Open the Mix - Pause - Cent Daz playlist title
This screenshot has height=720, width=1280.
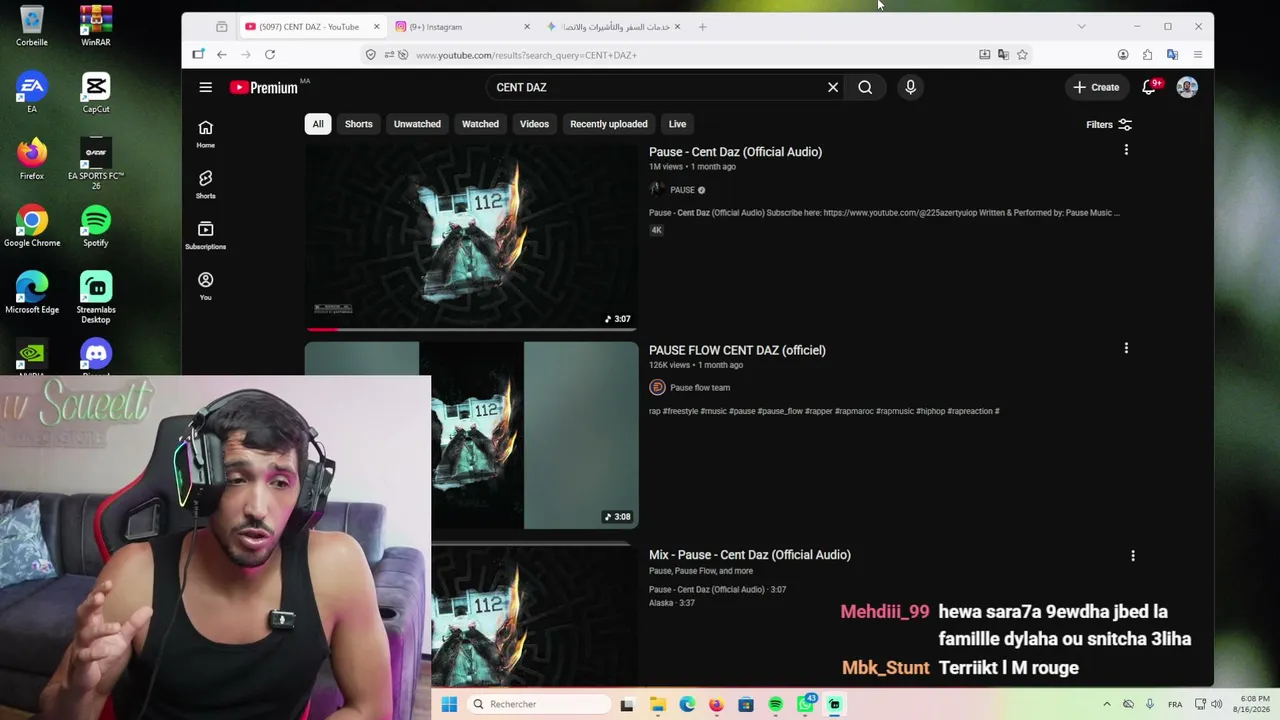750,555
